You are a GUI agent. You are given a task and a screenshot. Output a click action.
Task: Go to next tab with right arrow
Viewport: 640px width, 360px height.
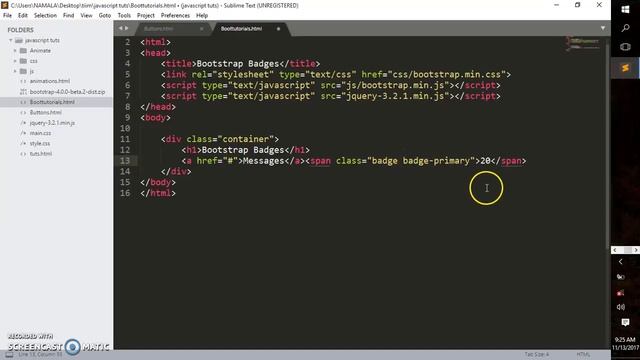click(127, 28)
